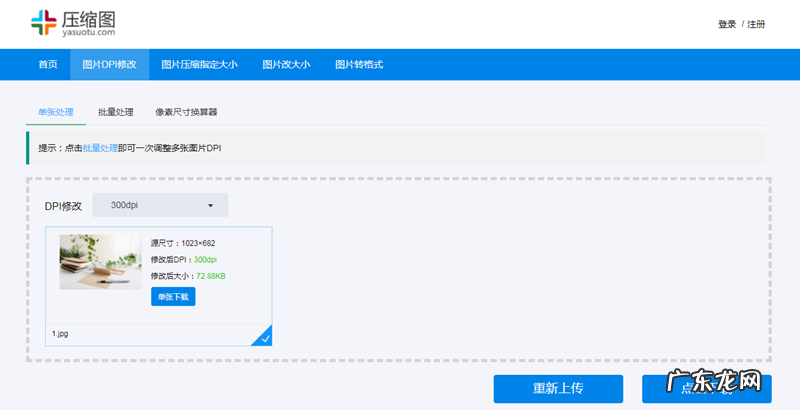Click the uploaded plant photo thumbnail

point(101,262)
